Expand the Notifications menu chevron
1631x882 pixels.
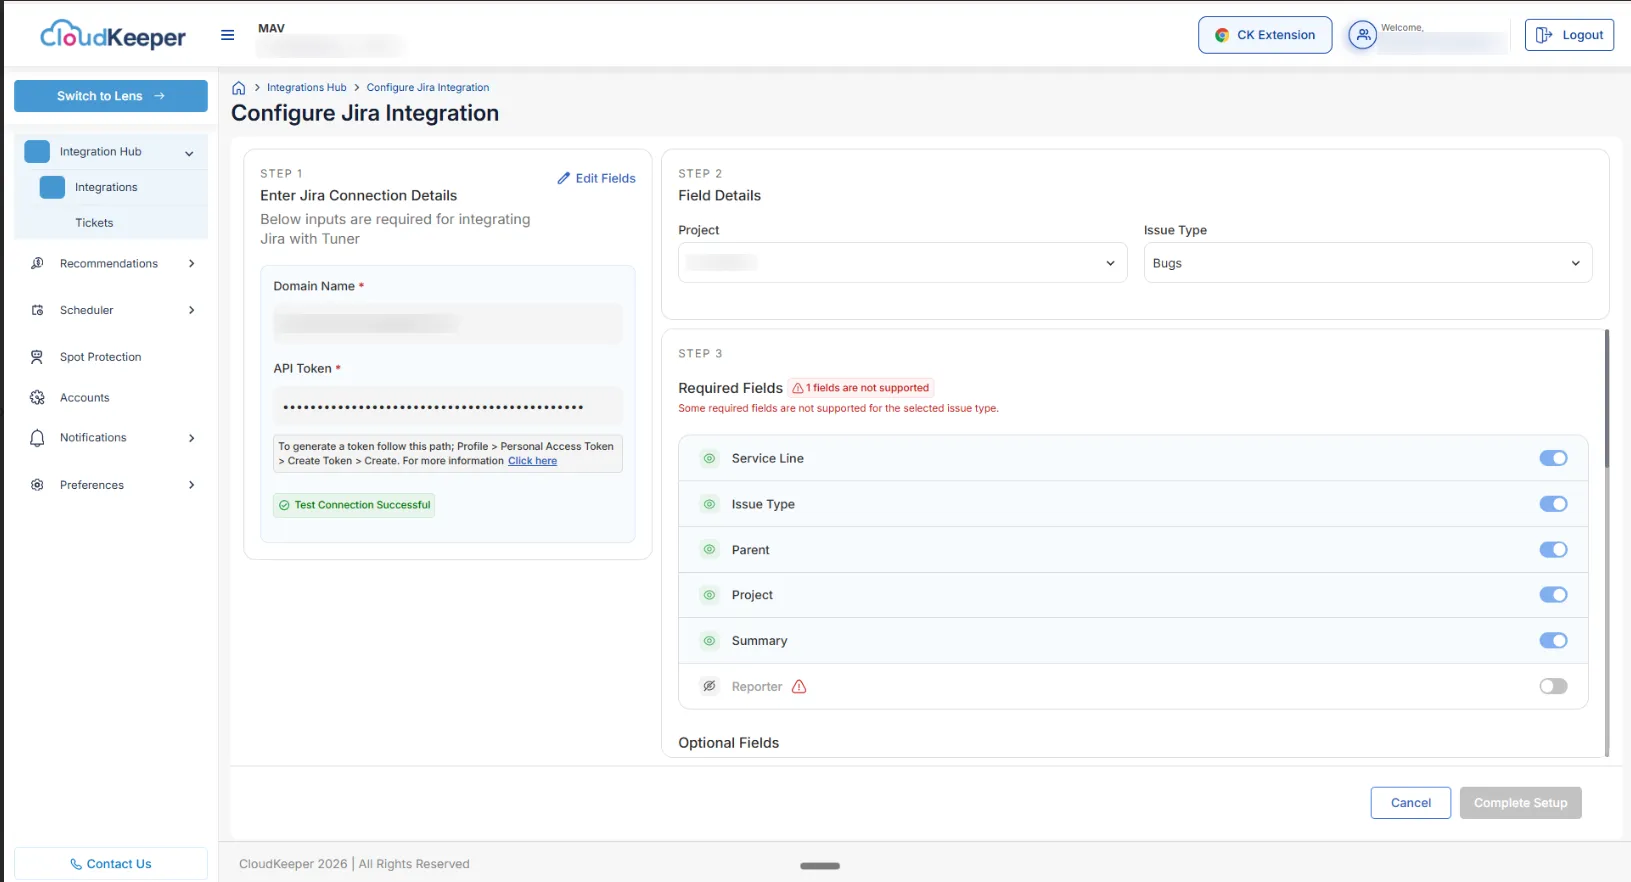pos(191,438)
